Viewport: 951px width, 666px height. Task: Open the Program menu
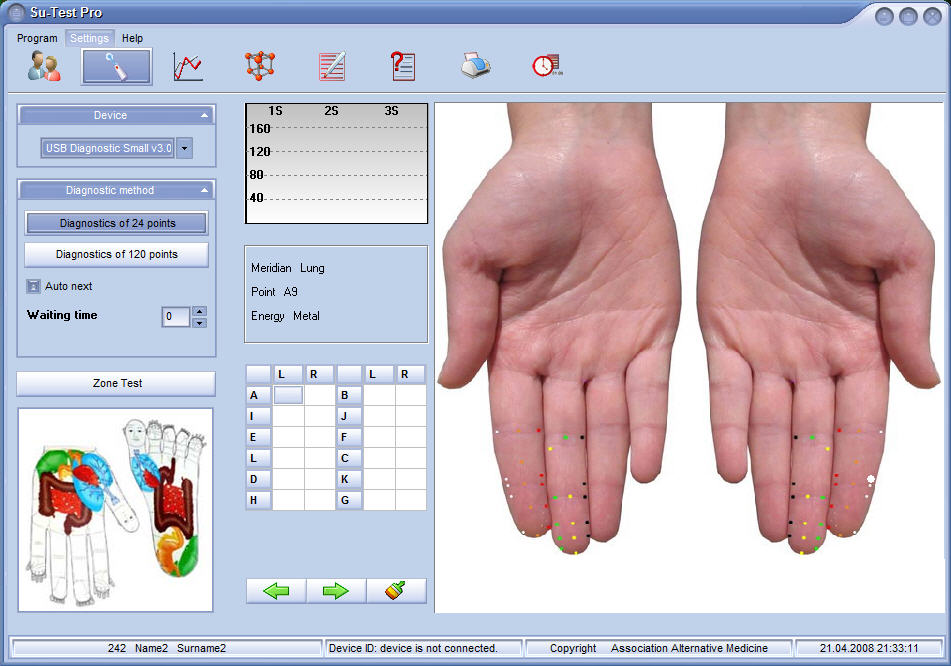[37, 38]
